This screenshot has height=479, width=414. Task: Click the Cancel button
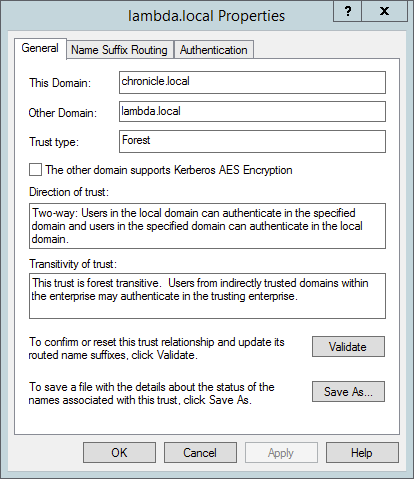(200, 453)
